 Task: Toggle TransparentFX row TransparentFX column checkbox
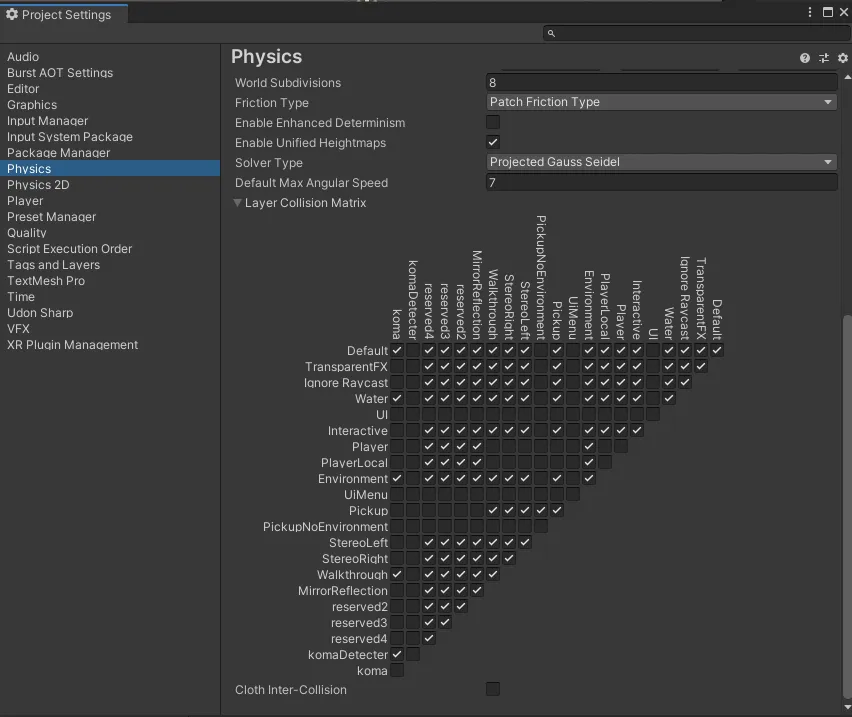[701, 367]
